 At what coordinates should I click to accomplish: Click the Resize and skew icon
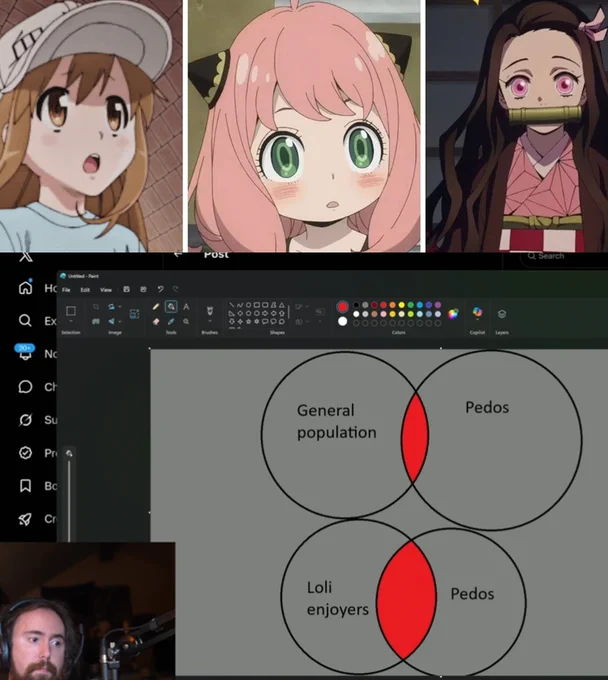[96, 321]
